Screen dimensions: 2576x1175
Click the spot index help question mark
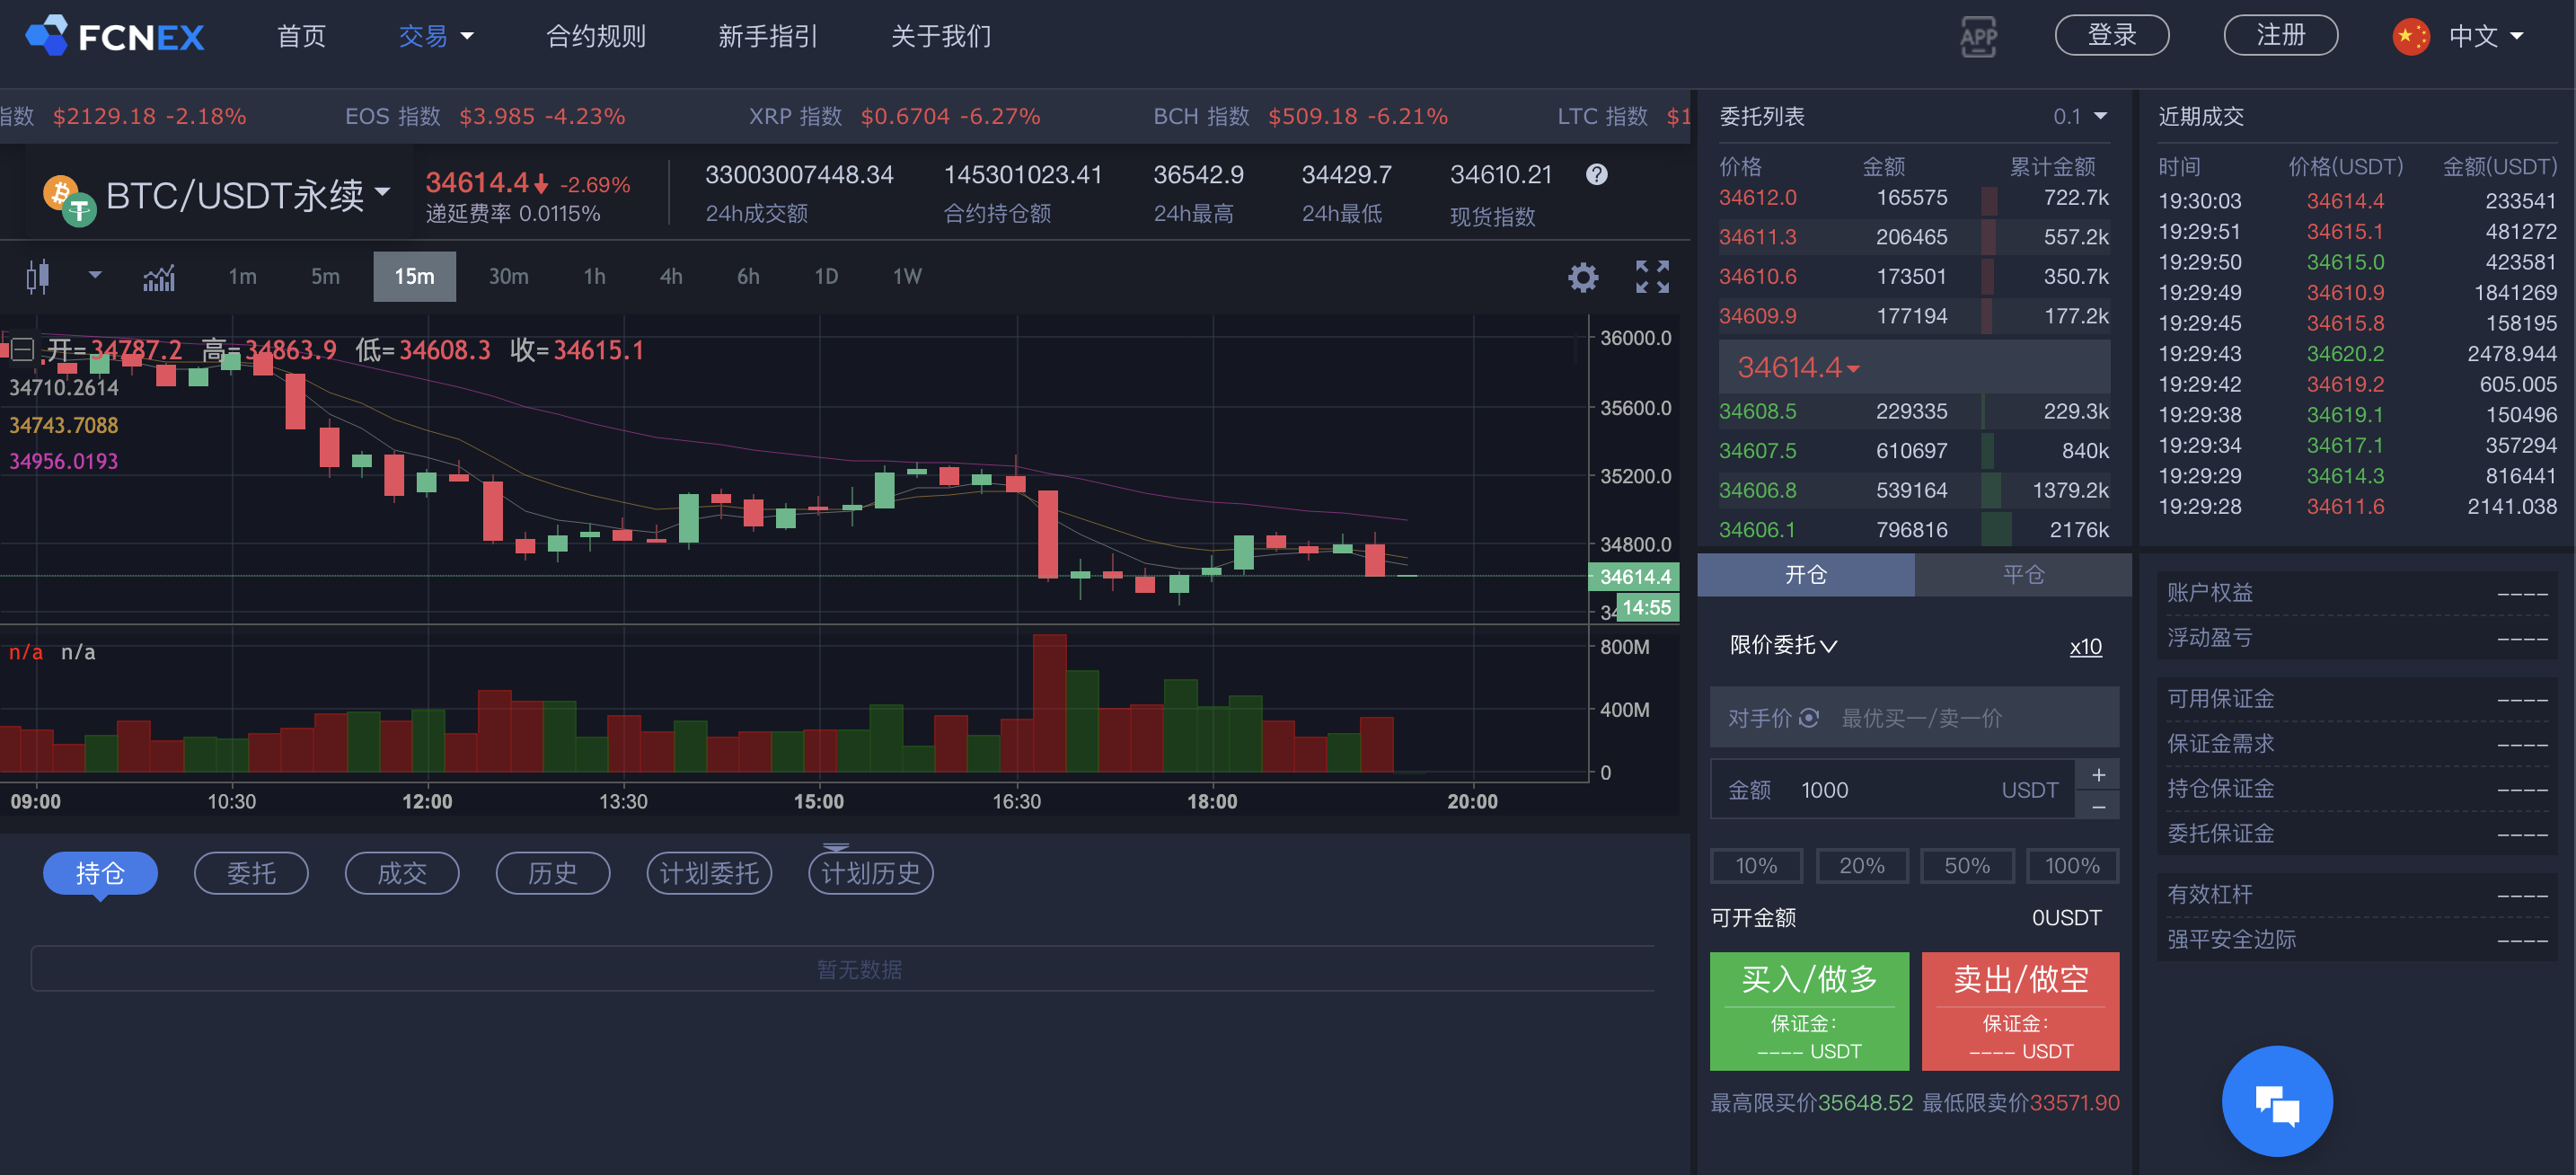point(1597,175)
